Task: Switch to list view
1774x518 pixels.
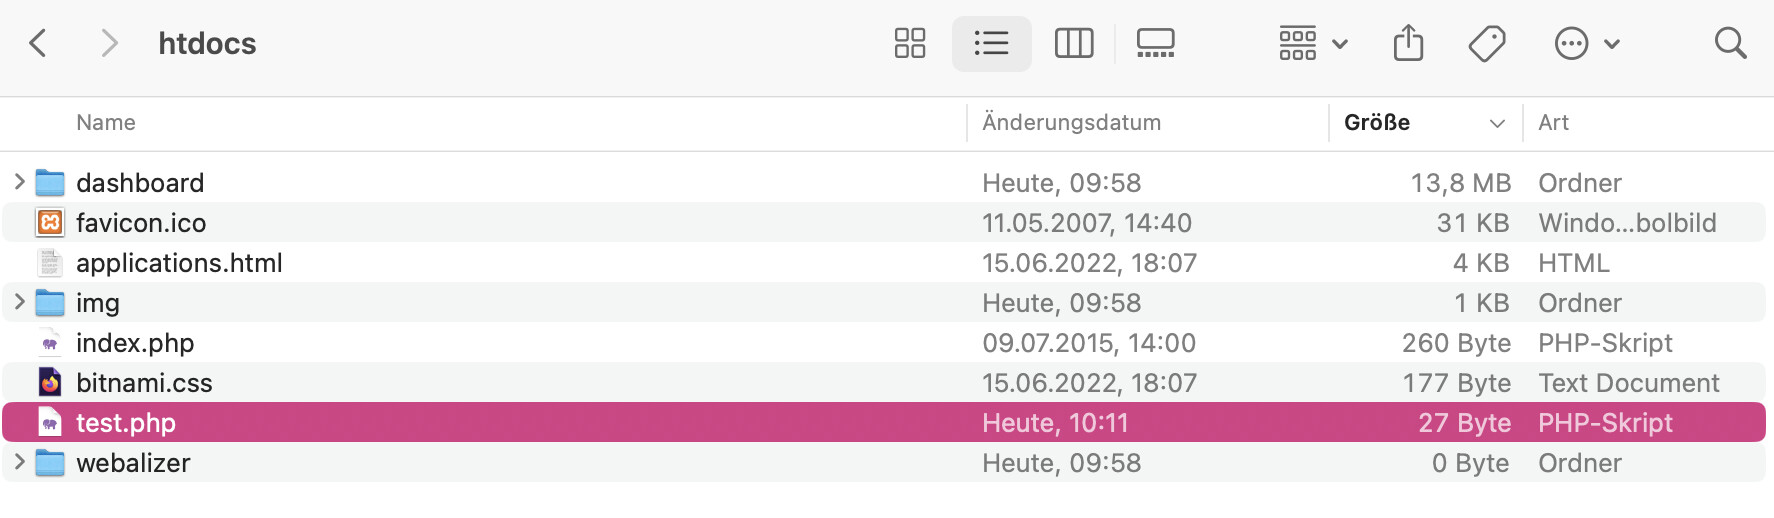Action: (x=991, y=44)
